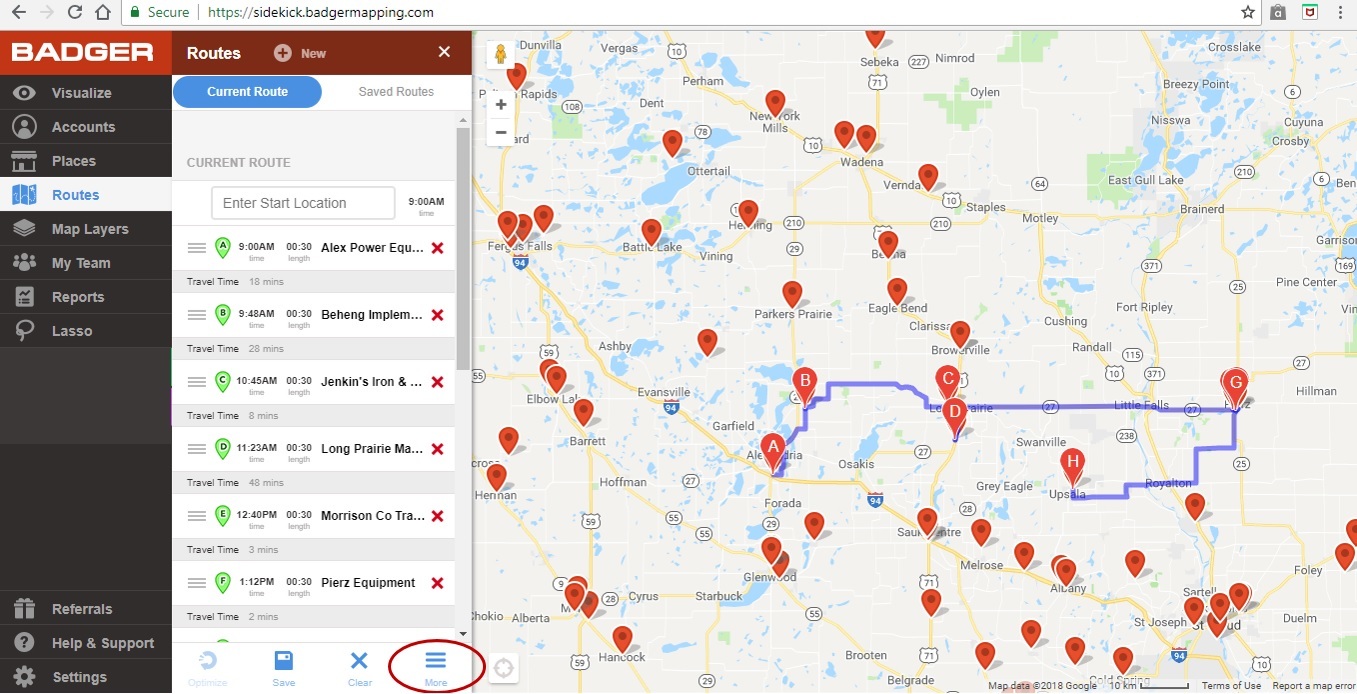Open the Reports menu item
The height and width of the screenshot is (694, 1357).
tap(86, 297)
